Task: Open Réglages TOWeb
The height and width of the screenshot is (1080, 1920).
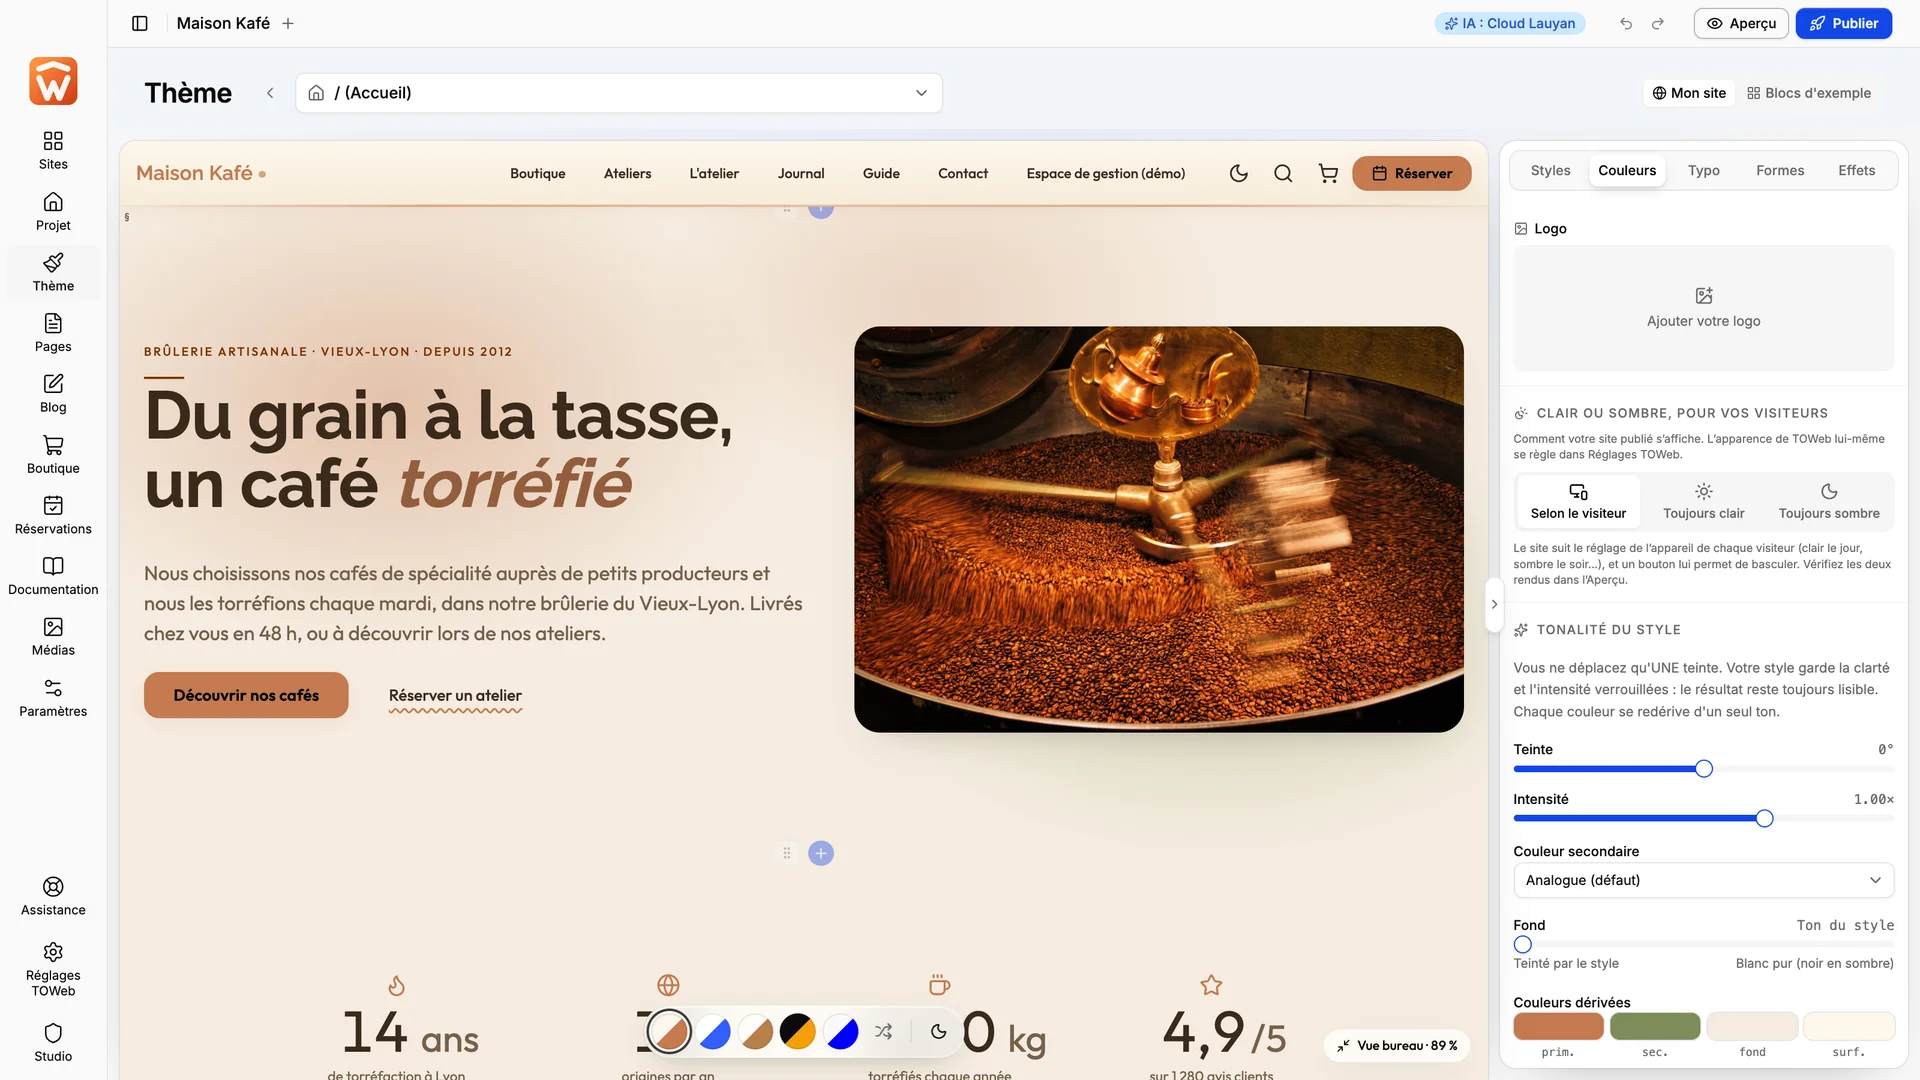Action: point(53,969)
